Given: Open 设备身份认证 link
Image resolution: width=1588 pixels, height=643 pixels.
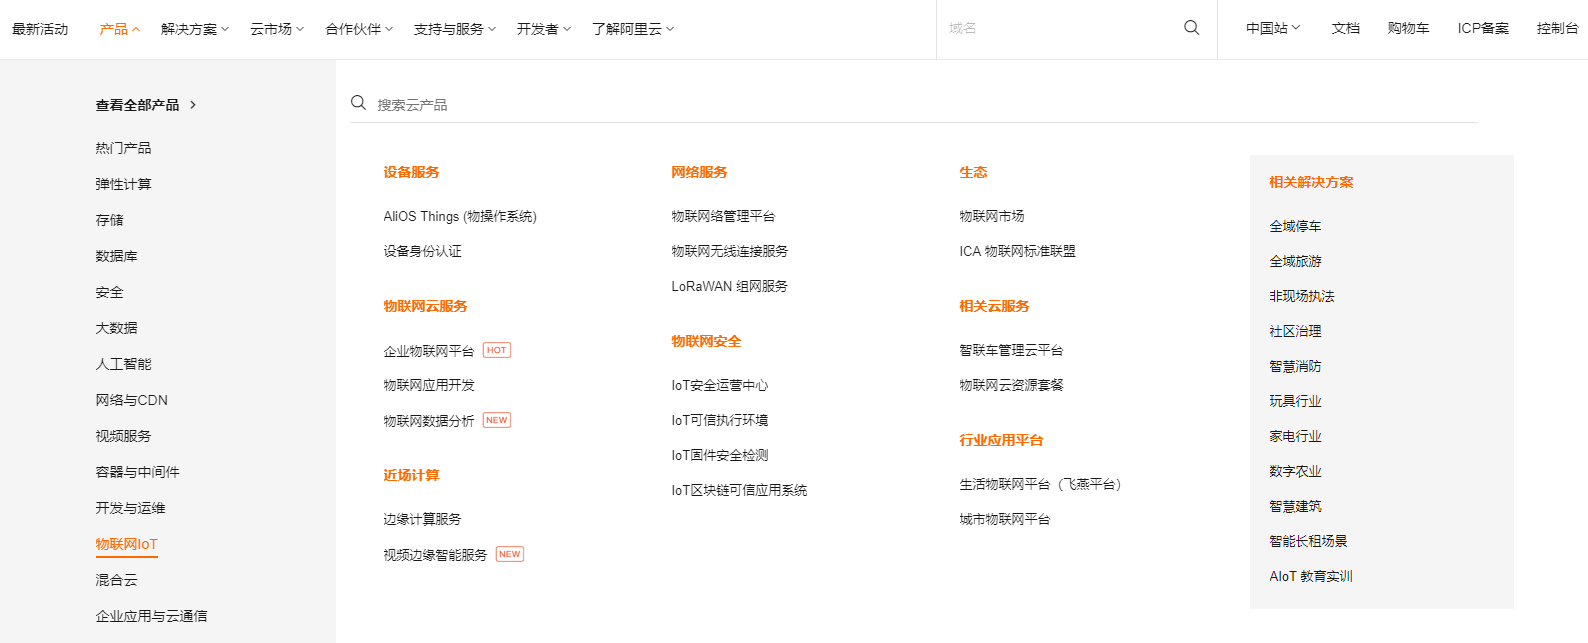Looking at the screenshot, I should 423,251.
